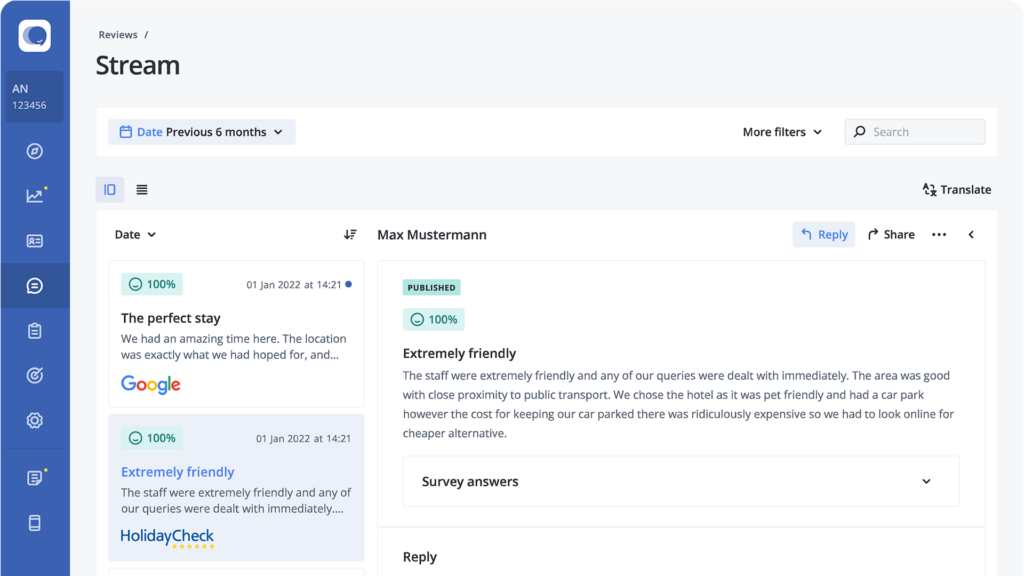Switch to split panel view
Image resolution: width=1024 pixels, height=576 pixels.
pyautogui.click(x=110, y=189)
